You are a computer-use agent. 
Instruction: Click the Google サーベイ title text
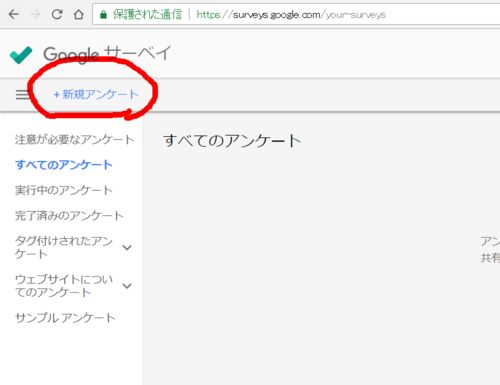[107, 54]
